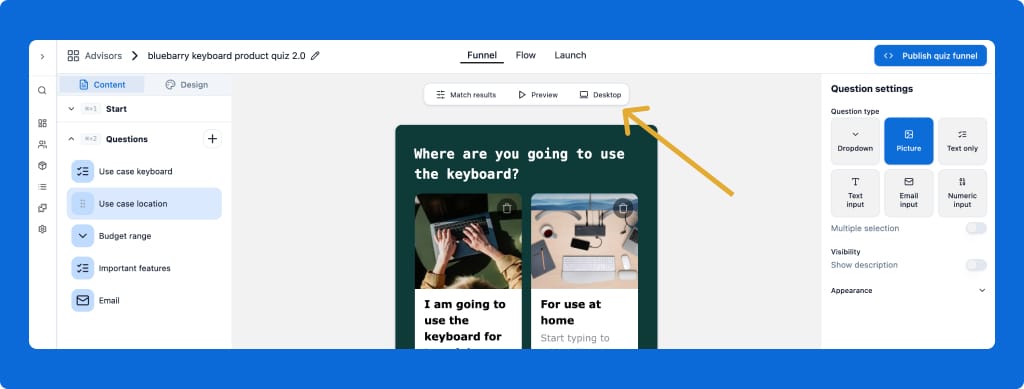Open the Design tab
Image resolution: width=1024 pixels, height=389 pixels.
pos(187,85)
